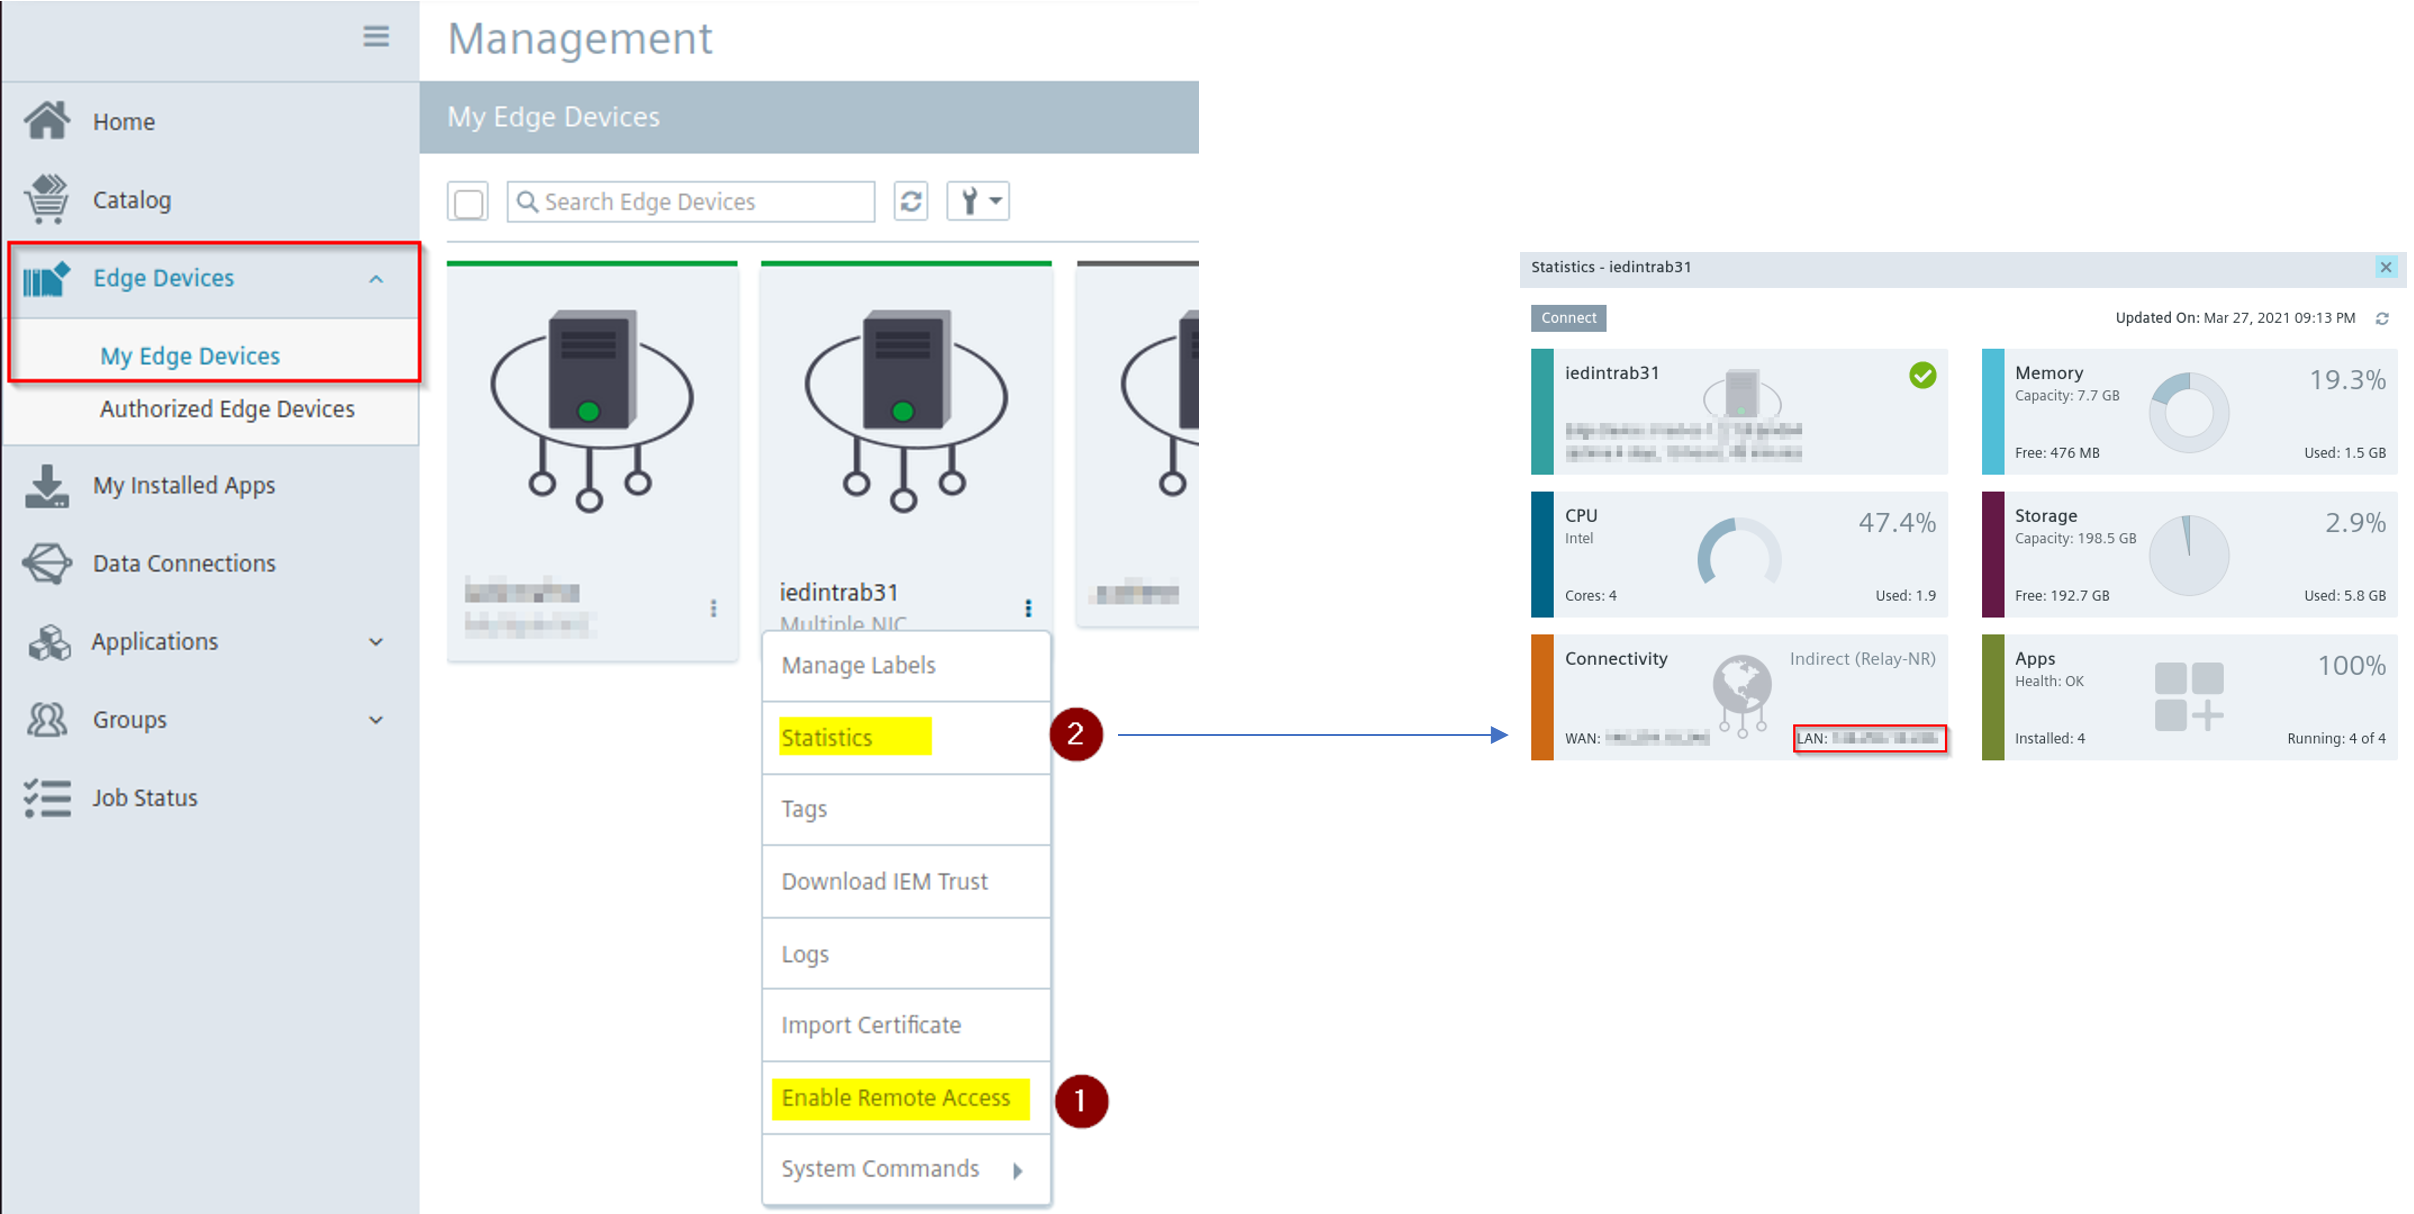Click the Job Status checklist icon
2414x1214 pixels.
[x=47, y=798]
